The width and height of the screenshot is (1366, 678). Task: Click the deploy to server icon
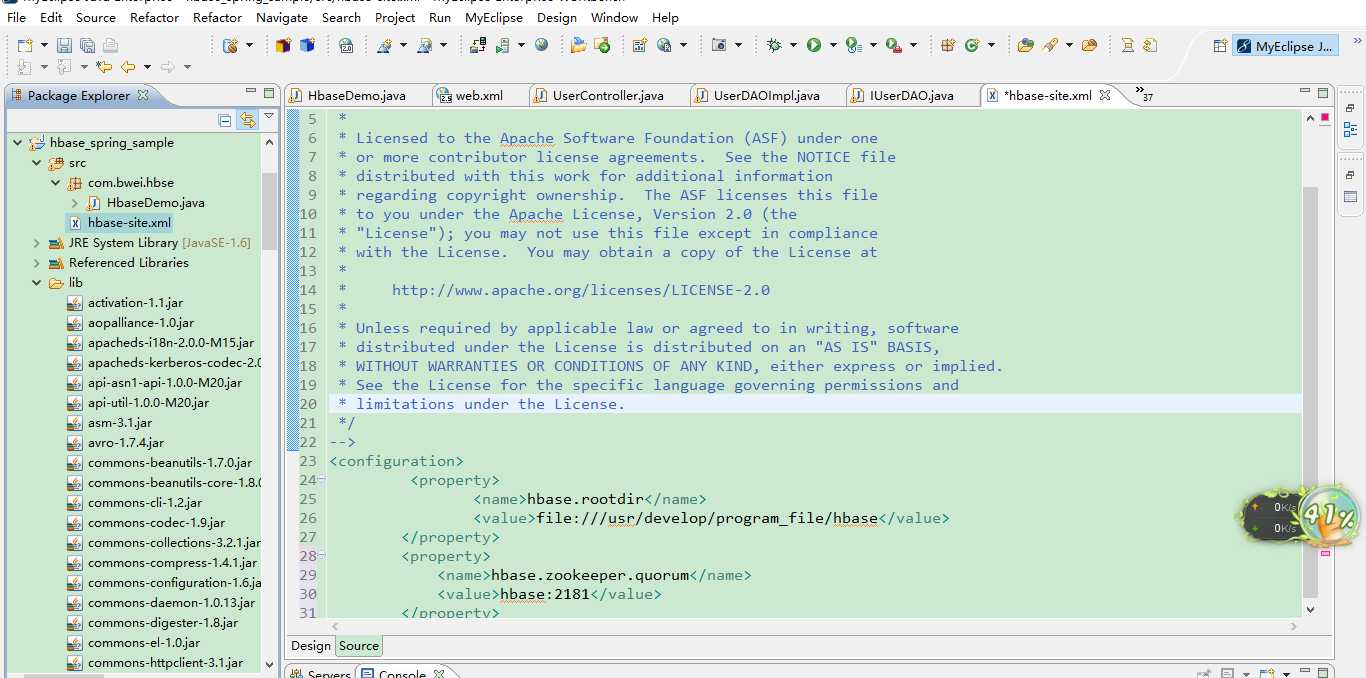coord(477,45)
